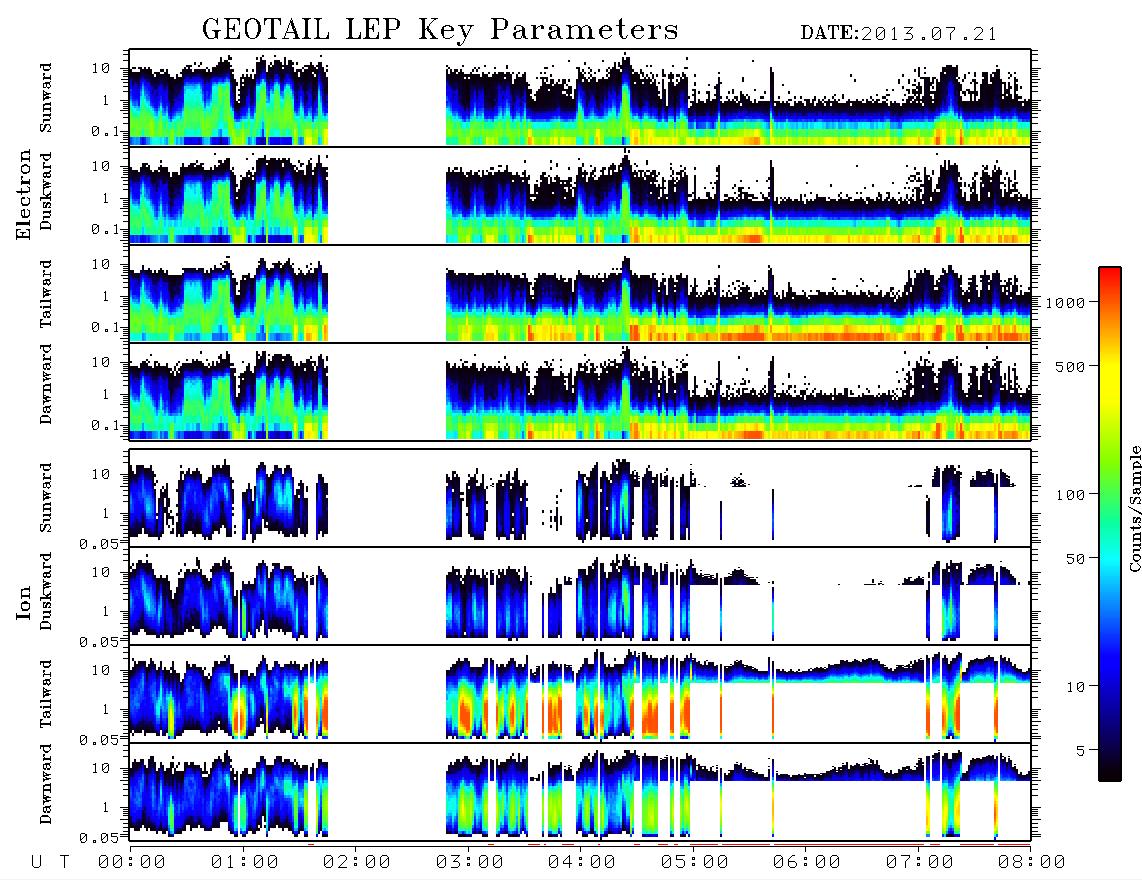Viewport: 1142px width, 880px height.
Task: Click the U T axis label
Action: pos(50,862)
